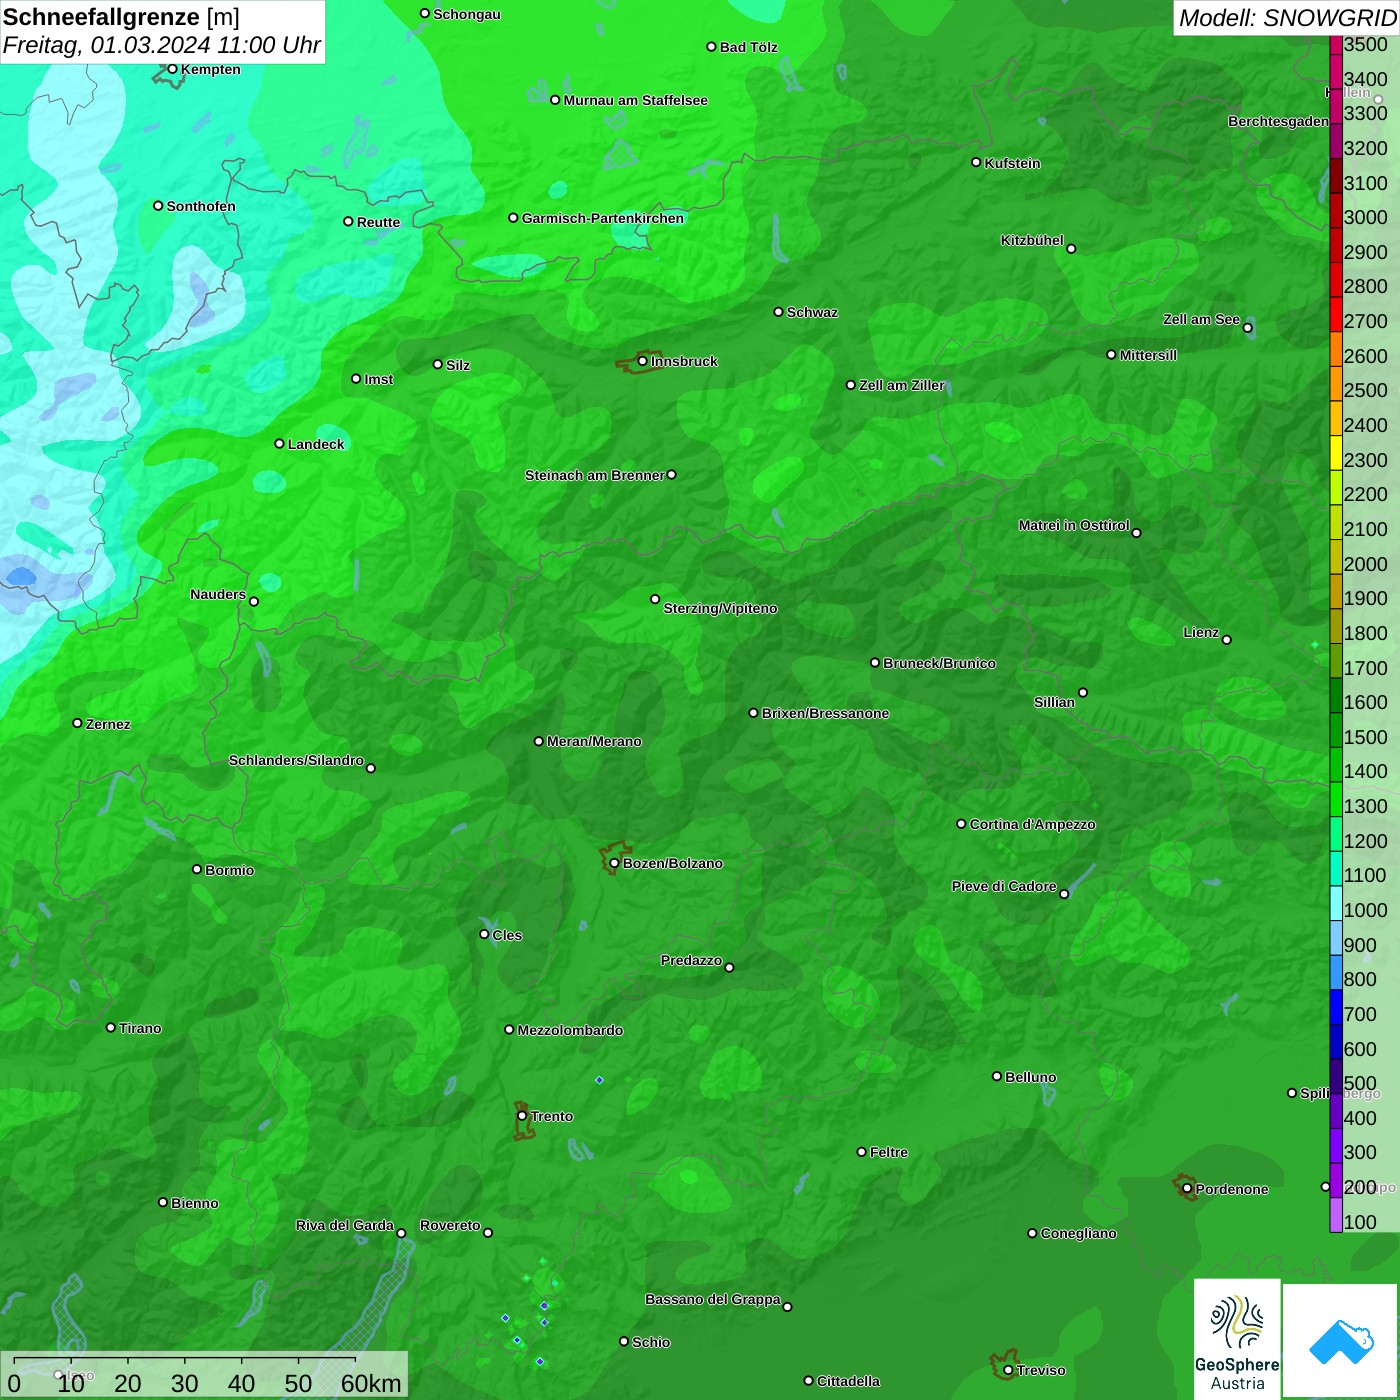The height and width of the screenshot is (1400, 1400).
Task: Click the Tirano marker circle
Action: click(x=111, y=1027)
